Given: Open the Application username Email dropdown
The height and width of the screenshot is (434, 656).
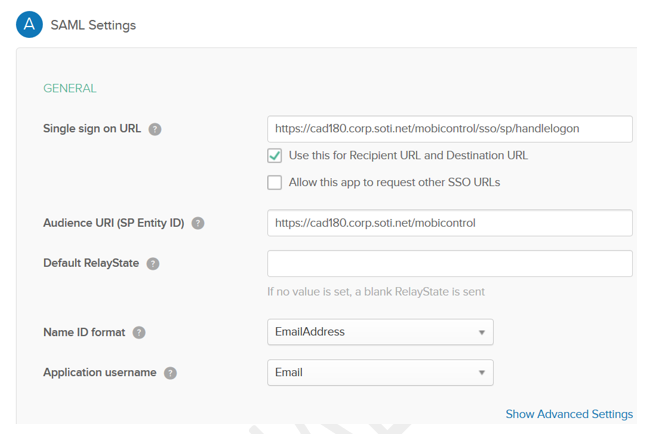Looking at the screenshot, I should click(x=380, y=372).
